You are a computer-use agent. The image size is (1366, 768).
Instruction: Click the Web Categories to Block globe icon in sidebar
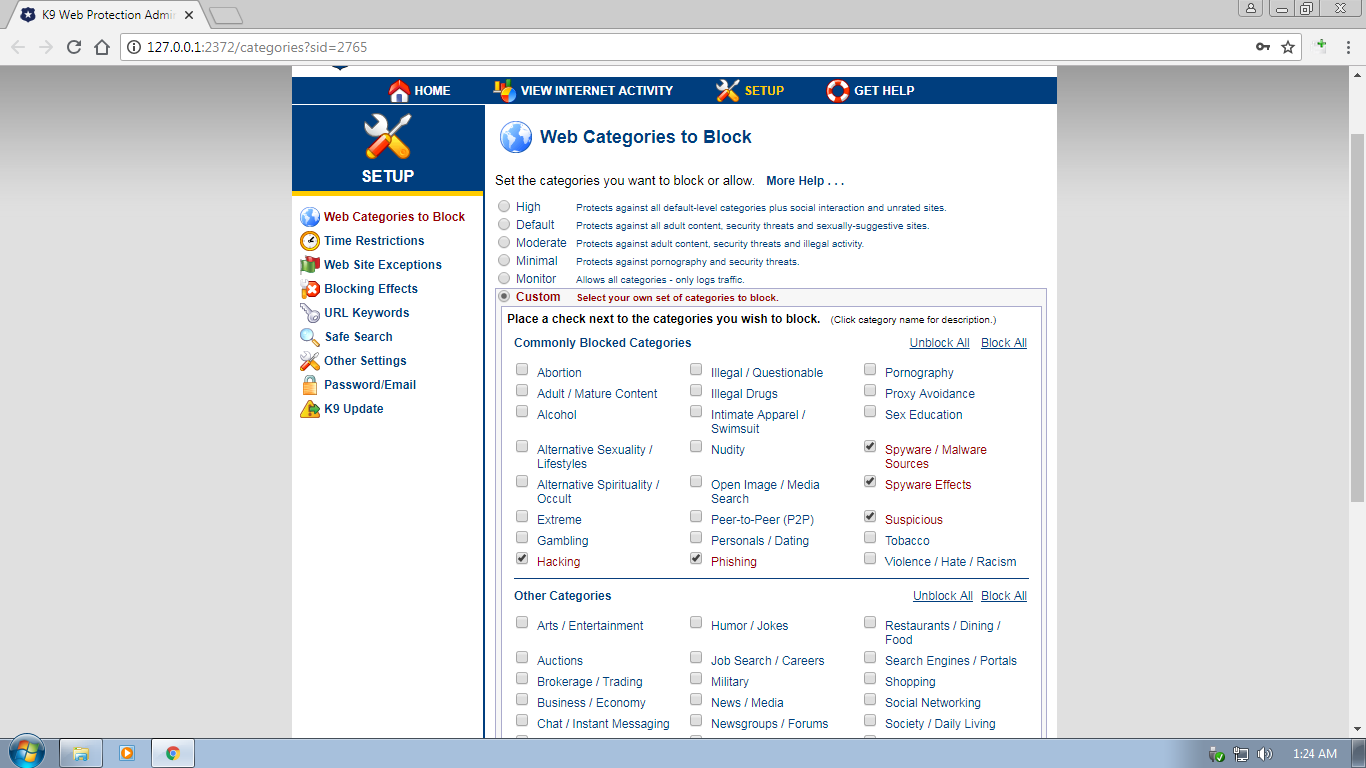pos(310,217)
